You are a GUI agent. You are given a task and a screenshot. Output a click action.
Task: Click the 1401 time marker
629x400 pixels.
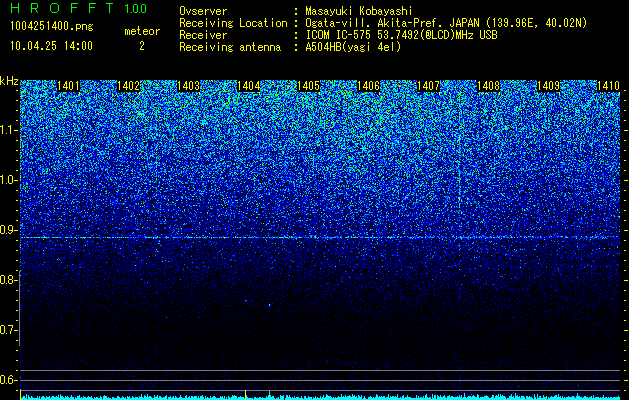[x=68, y=86]
